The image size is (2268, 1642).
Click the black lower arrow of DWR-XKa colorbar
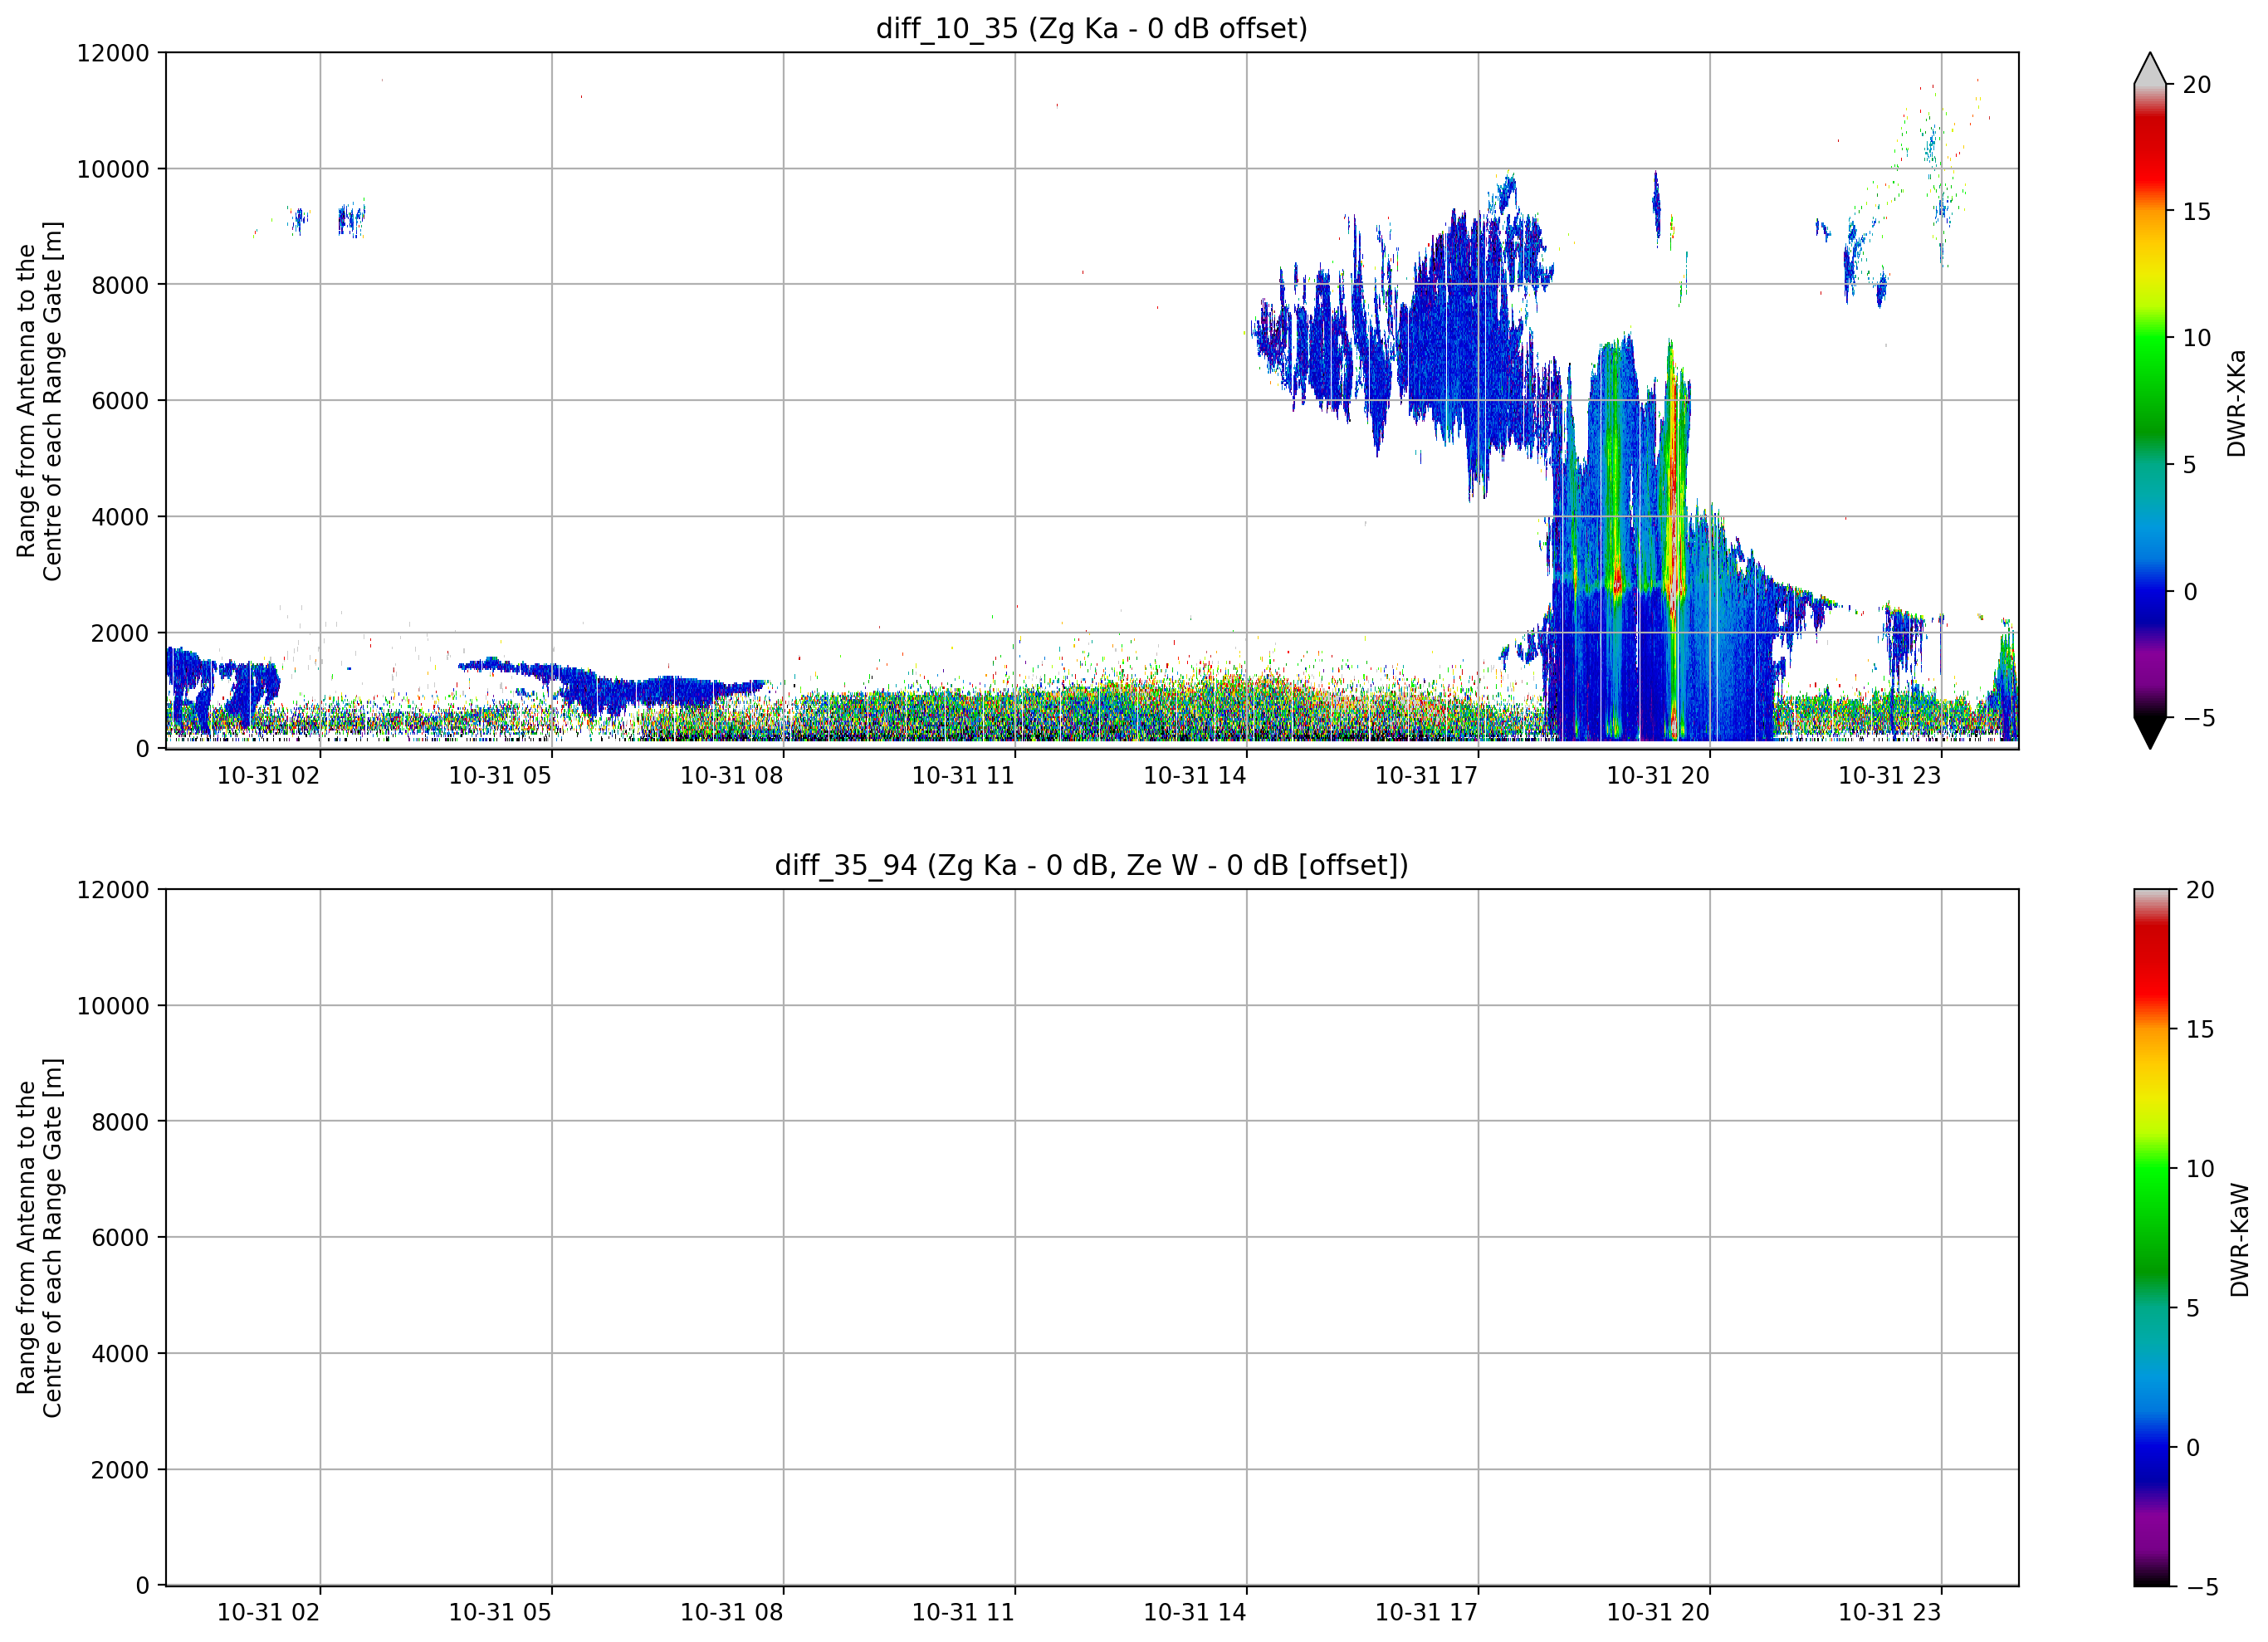point(2150,733)
